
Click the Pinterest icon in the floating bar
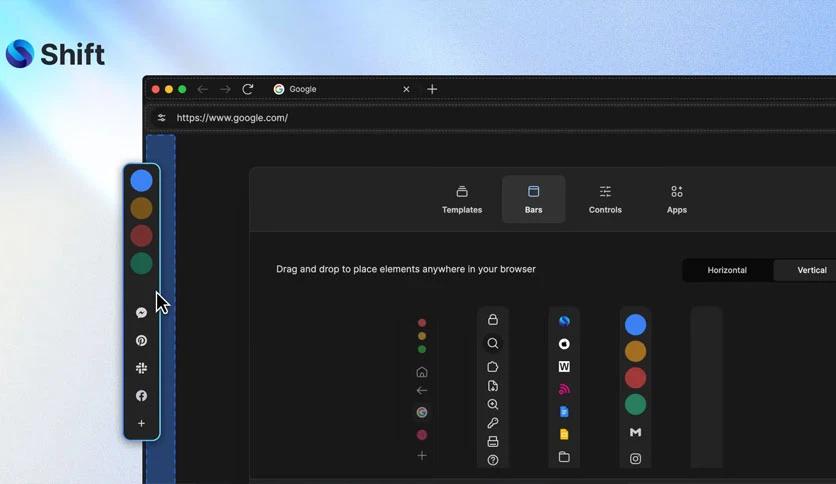click(x=141, y=341)
